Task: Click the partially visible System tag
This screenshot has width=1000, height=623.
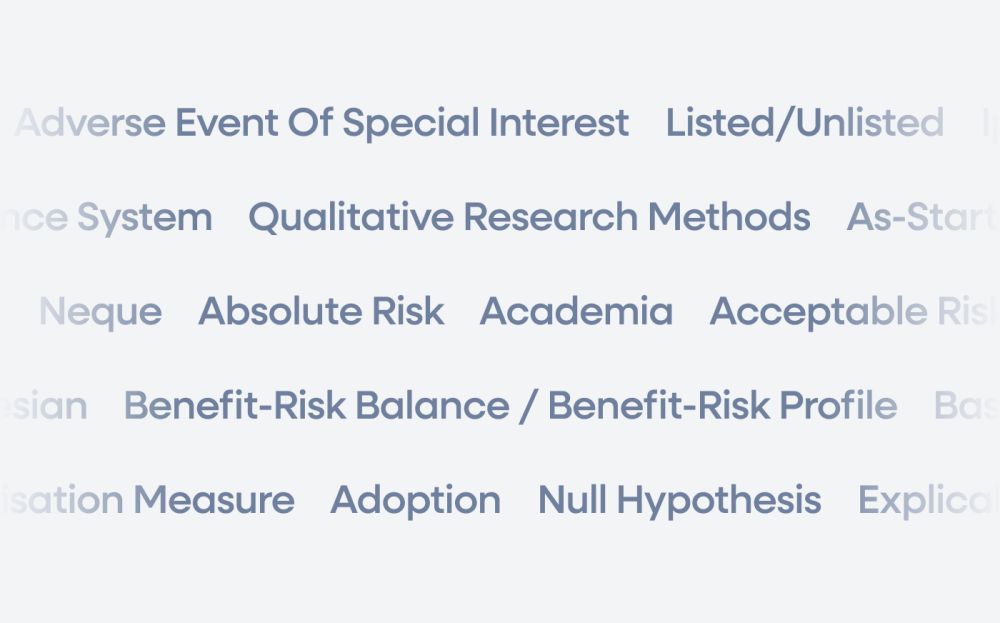Action: point(110,217)
